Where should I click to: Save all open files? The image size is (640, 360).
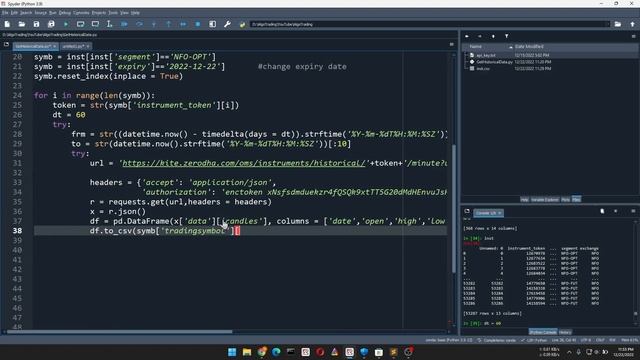tap(51, 24)
